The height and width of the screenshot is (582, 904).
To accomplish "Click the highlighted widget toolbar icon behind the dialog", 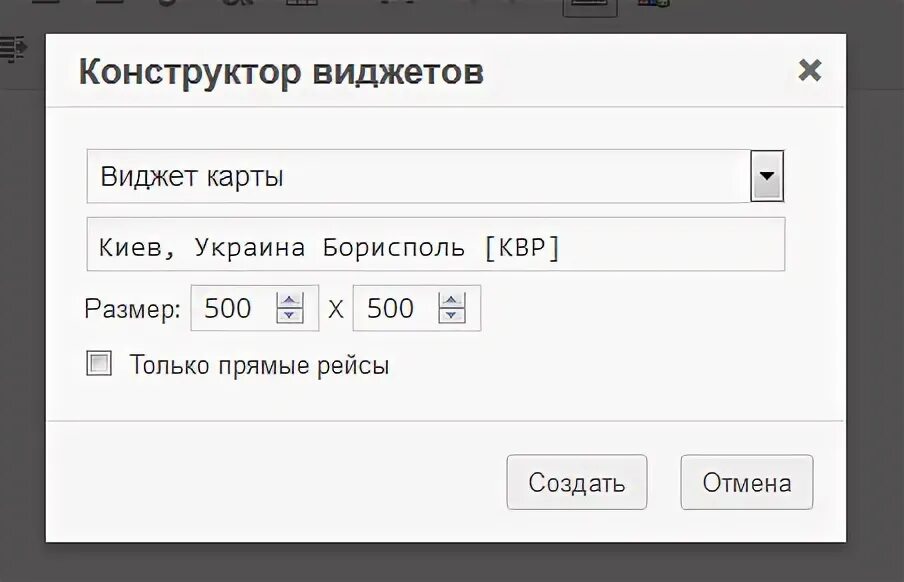I will pyautogui.click(x=590, y=6).
